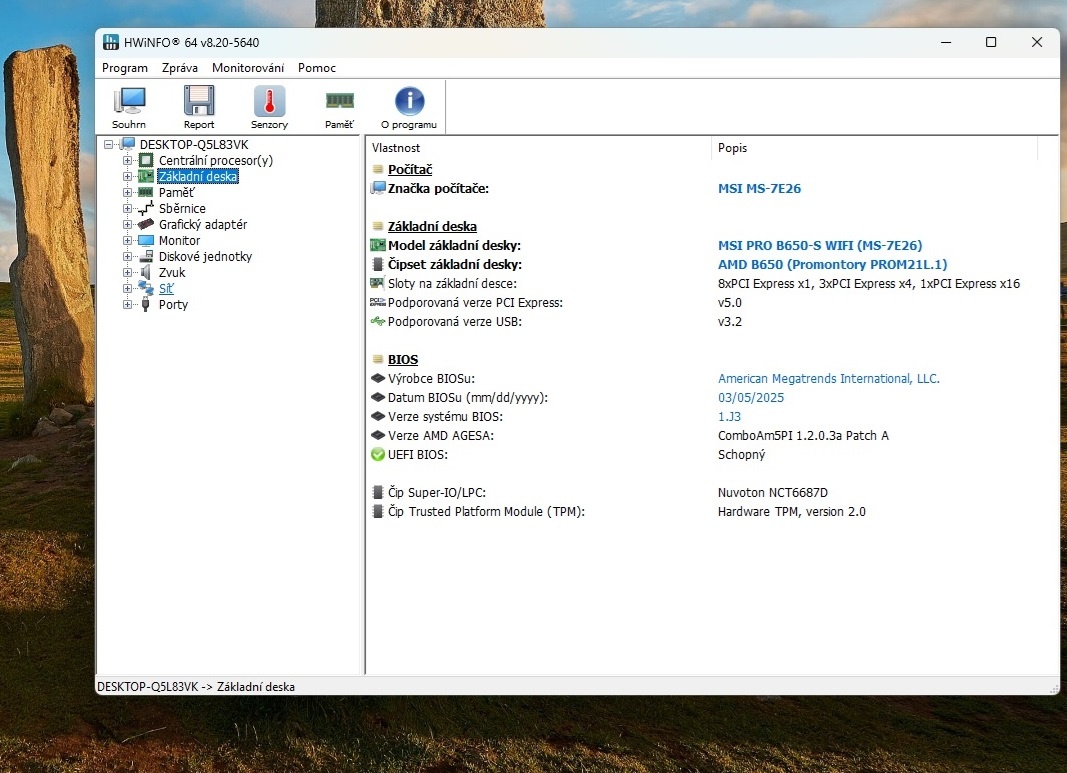This screenshot has height=773, width=1067.
Task: Expand the Grafický adaptér node
Action: pyautogui.click(x=127, y=225)
